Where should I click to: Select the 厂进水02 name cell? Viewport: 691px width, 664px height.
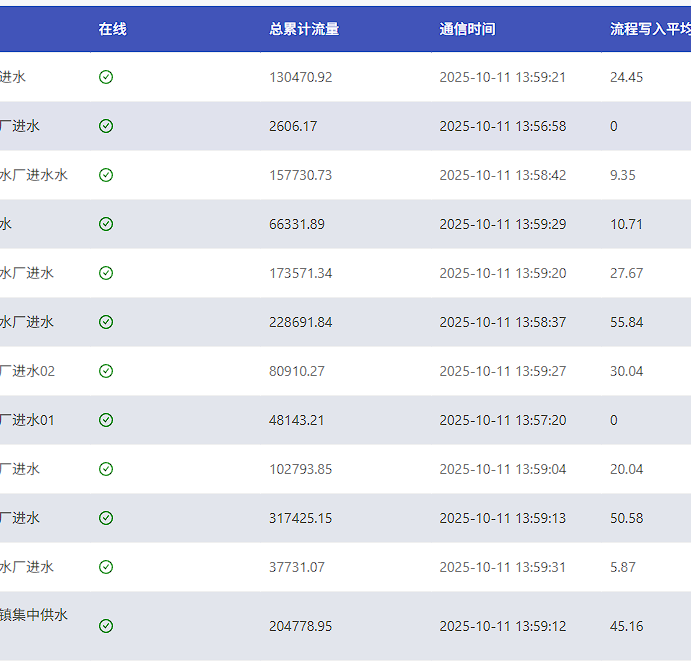click(x=28, y=371)
